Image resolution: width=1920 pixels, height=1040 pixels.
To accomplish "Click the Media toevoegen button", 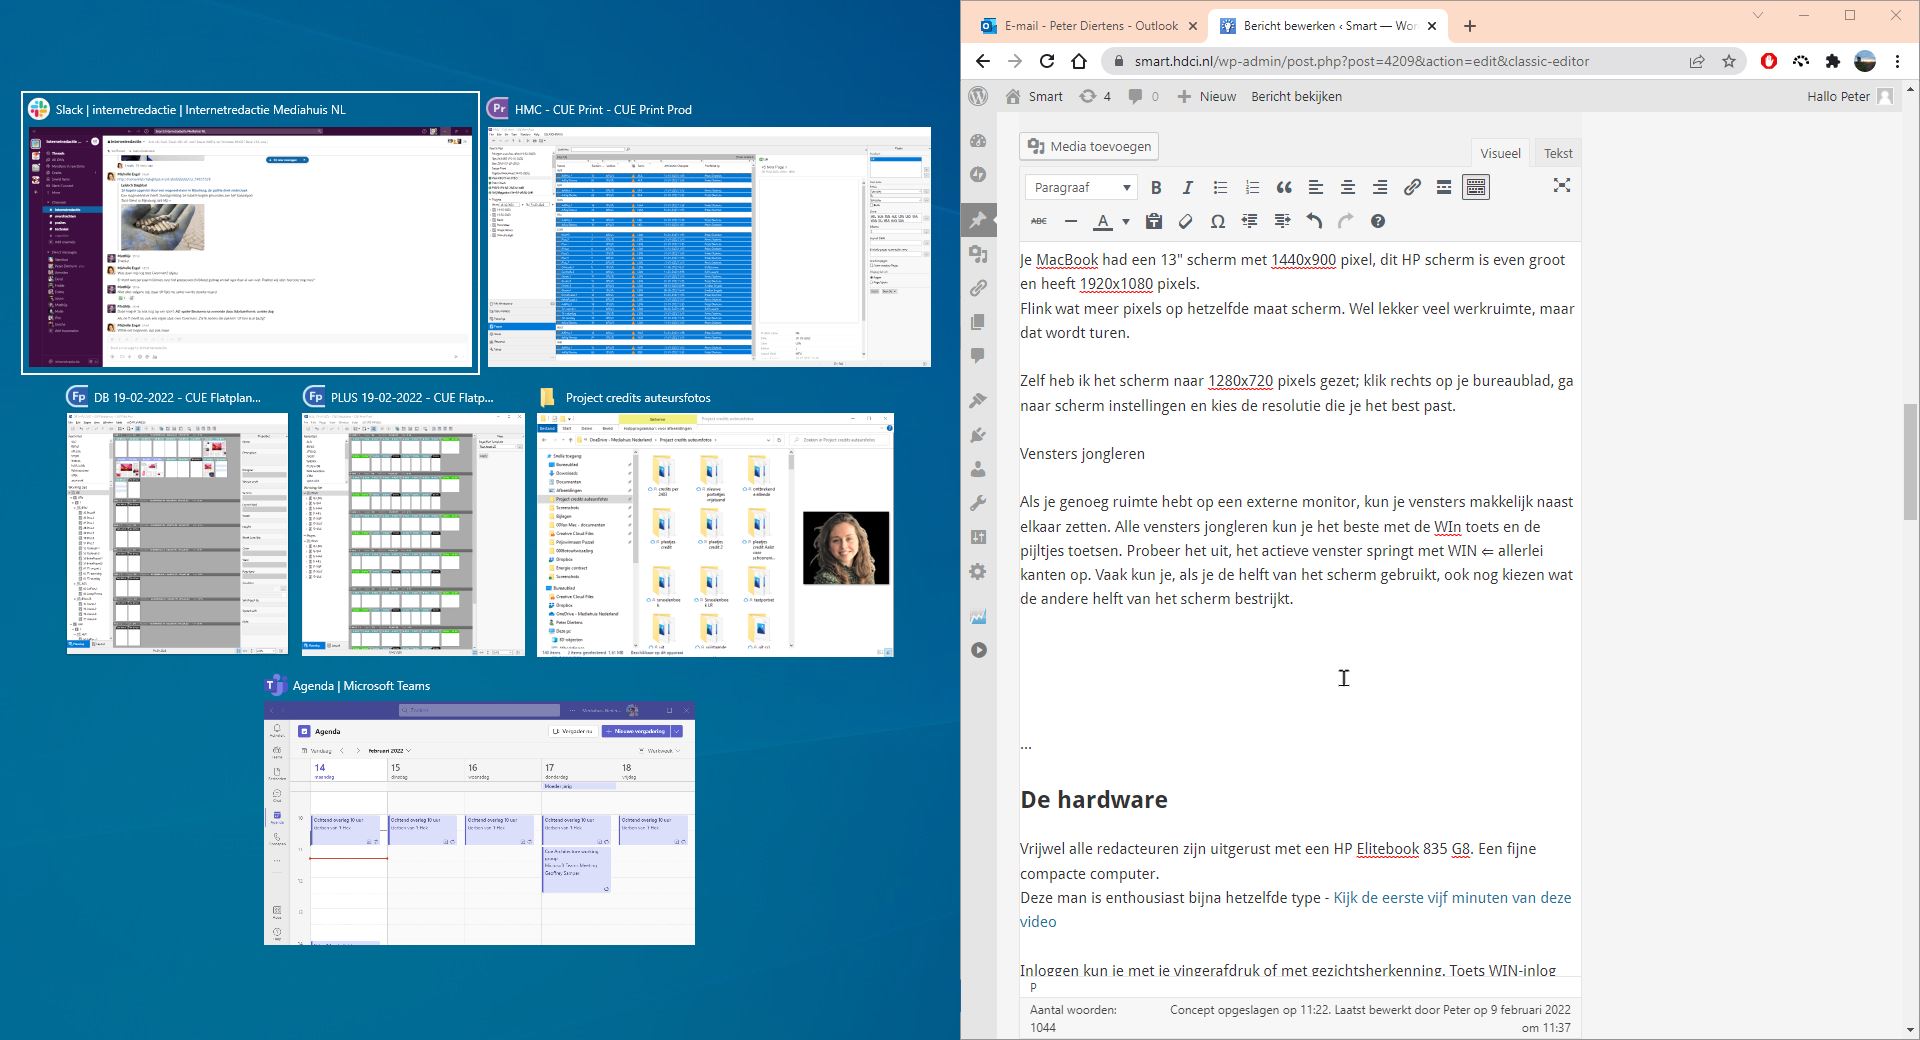I will (1089, 146).
